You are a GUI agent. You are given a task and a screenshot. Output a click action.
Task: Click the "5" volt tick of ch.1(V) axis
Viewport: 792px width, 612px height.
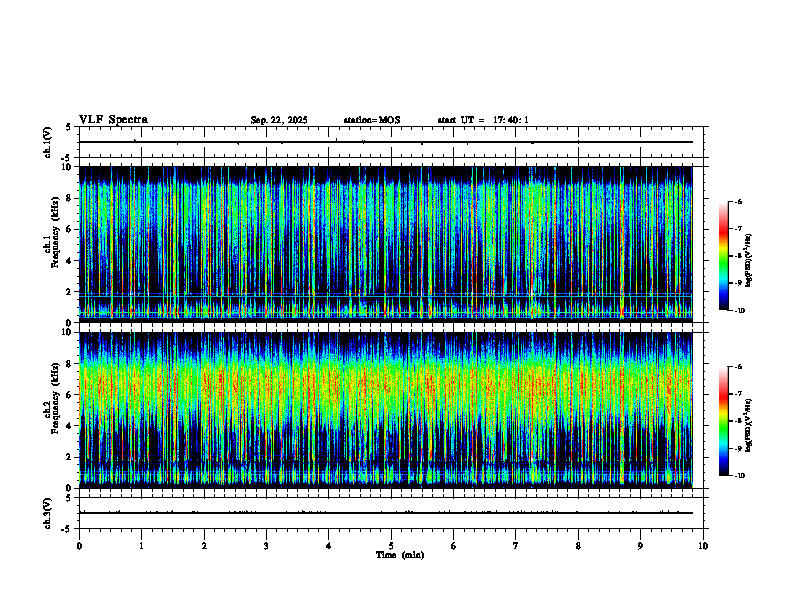click(x=69, y=127)
